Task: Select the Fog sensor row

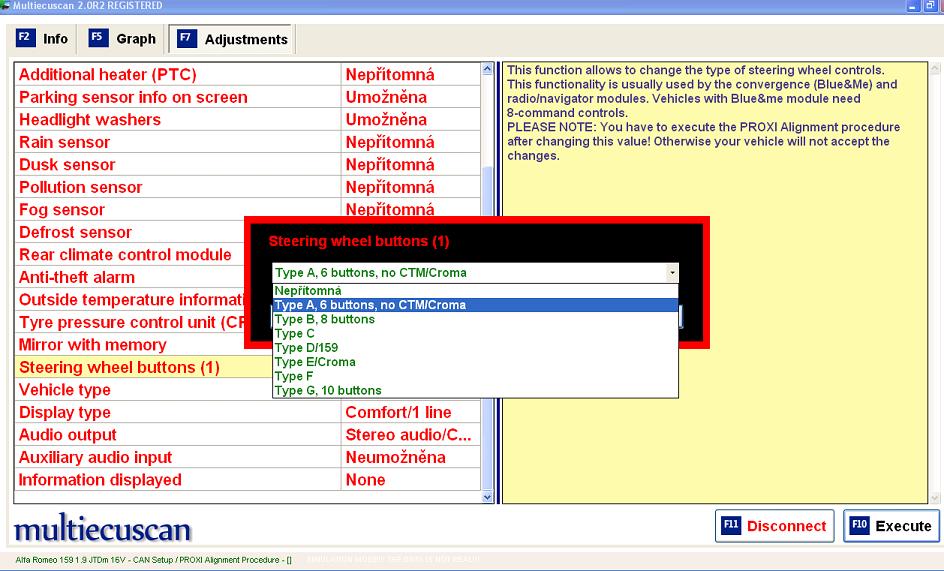Action: (247, 210)
